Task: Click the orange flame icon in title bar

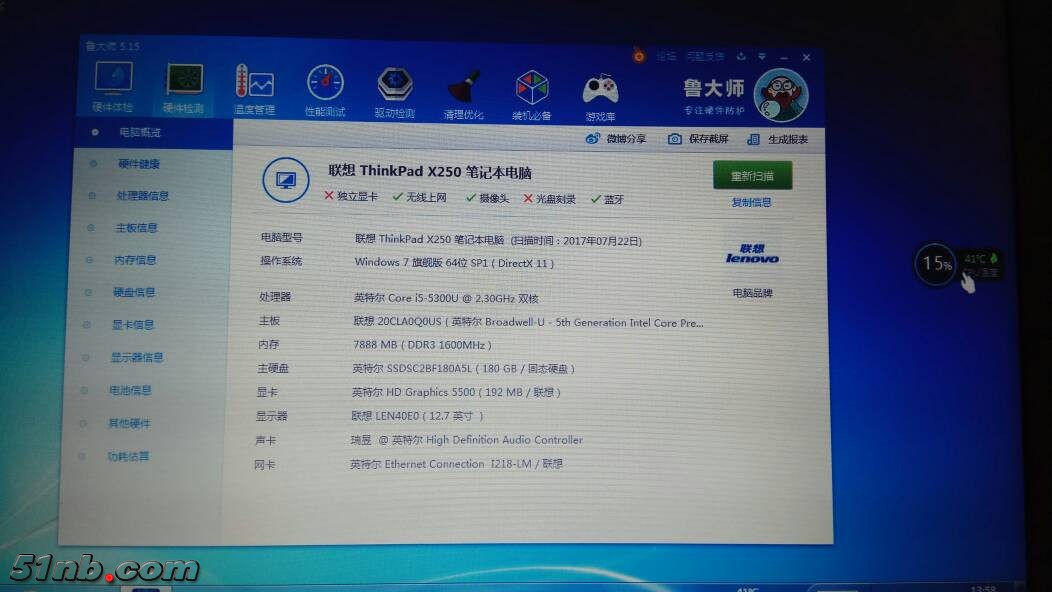Action: click(639, 56)
